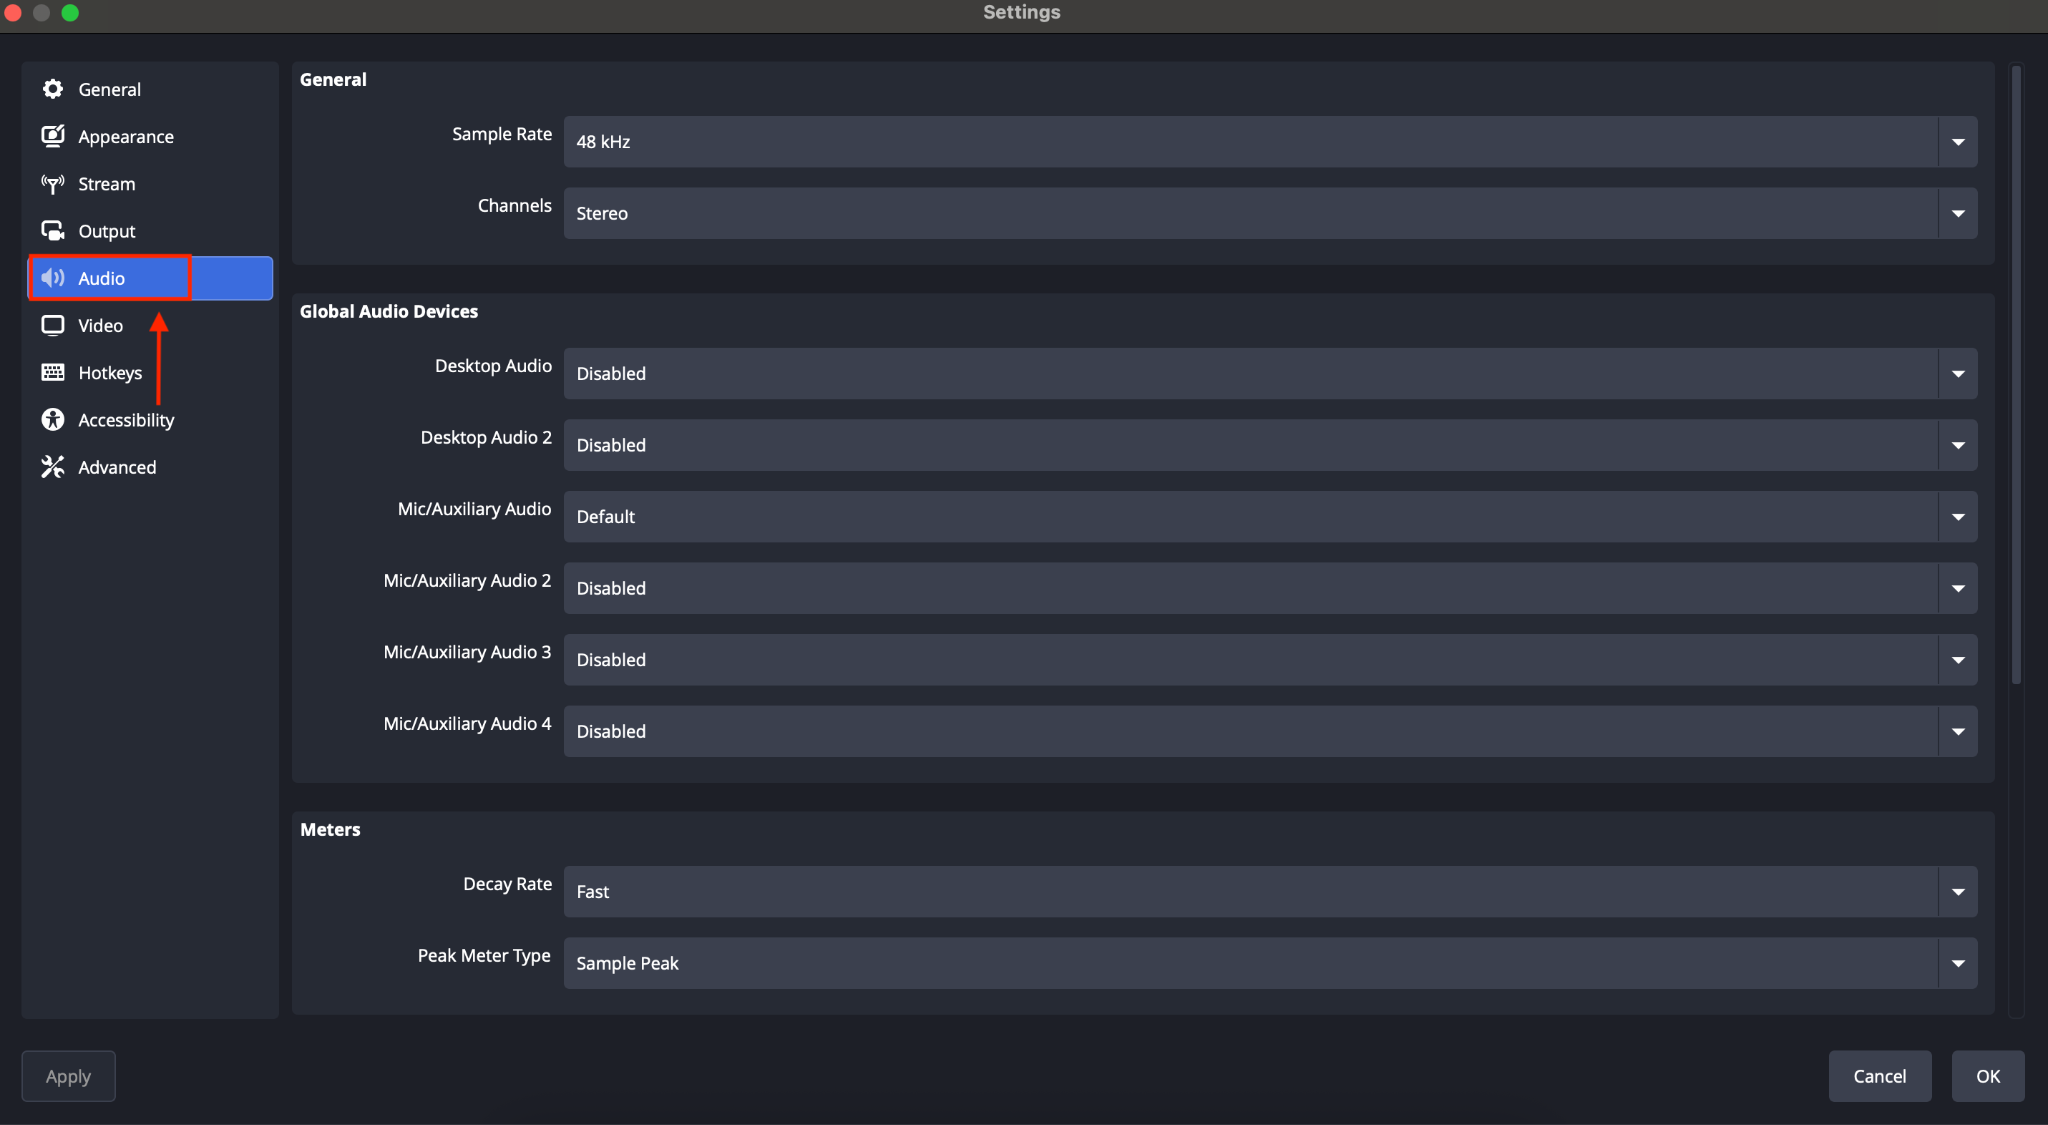
Task: Open the Sample Rate dropdown
Action: coord(1270,142)
